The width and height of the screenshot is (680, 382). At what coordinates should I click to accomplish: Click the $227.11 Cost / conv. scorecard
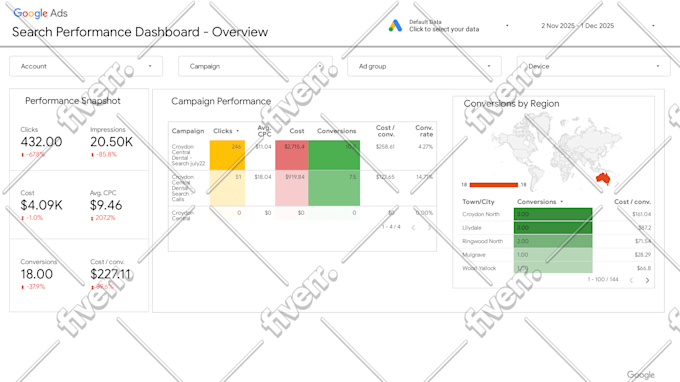click(x=110, y=274)
